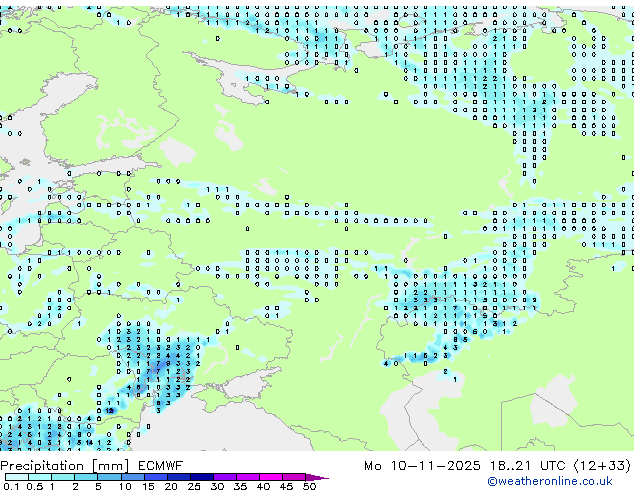Click the 25–30 mm navy legend swatch

[202, 477]
